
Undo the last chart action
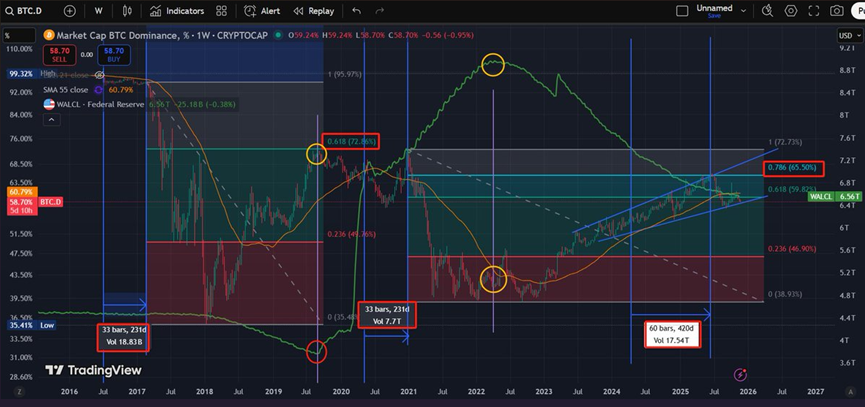click(356, 11)
